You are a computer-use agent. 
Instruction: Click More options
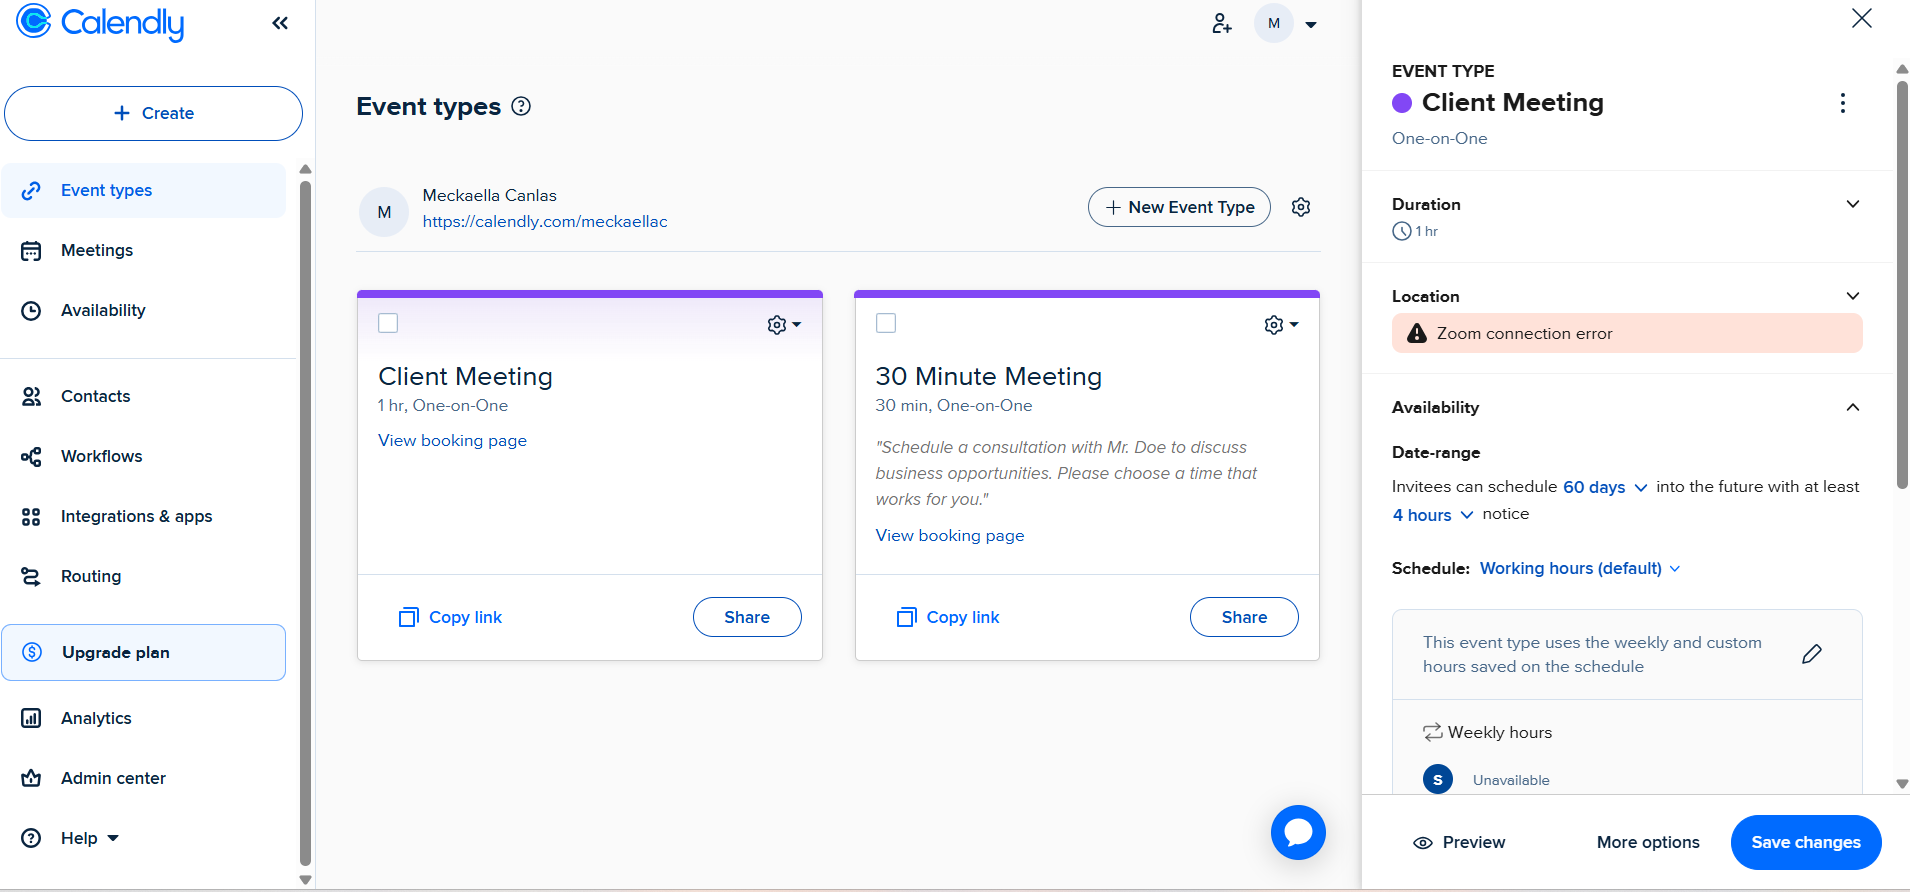coord(1648,842)
